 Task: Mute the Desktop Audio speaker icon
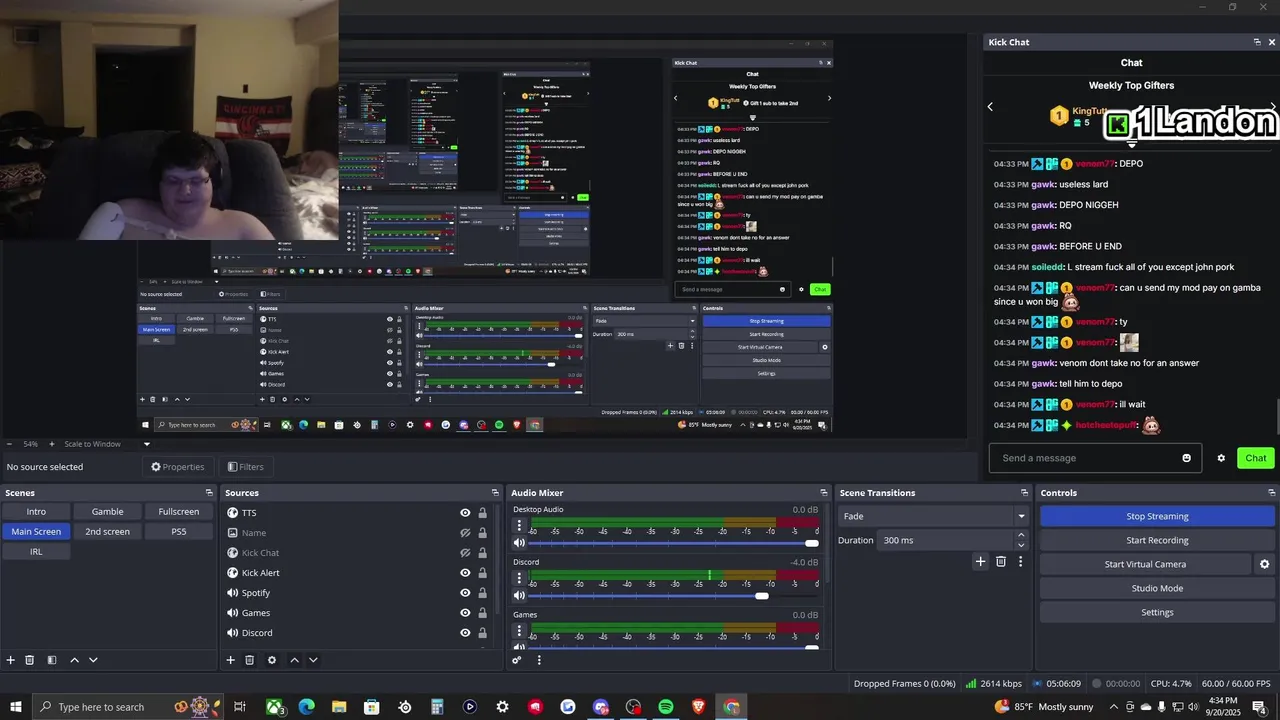(519, 543)
